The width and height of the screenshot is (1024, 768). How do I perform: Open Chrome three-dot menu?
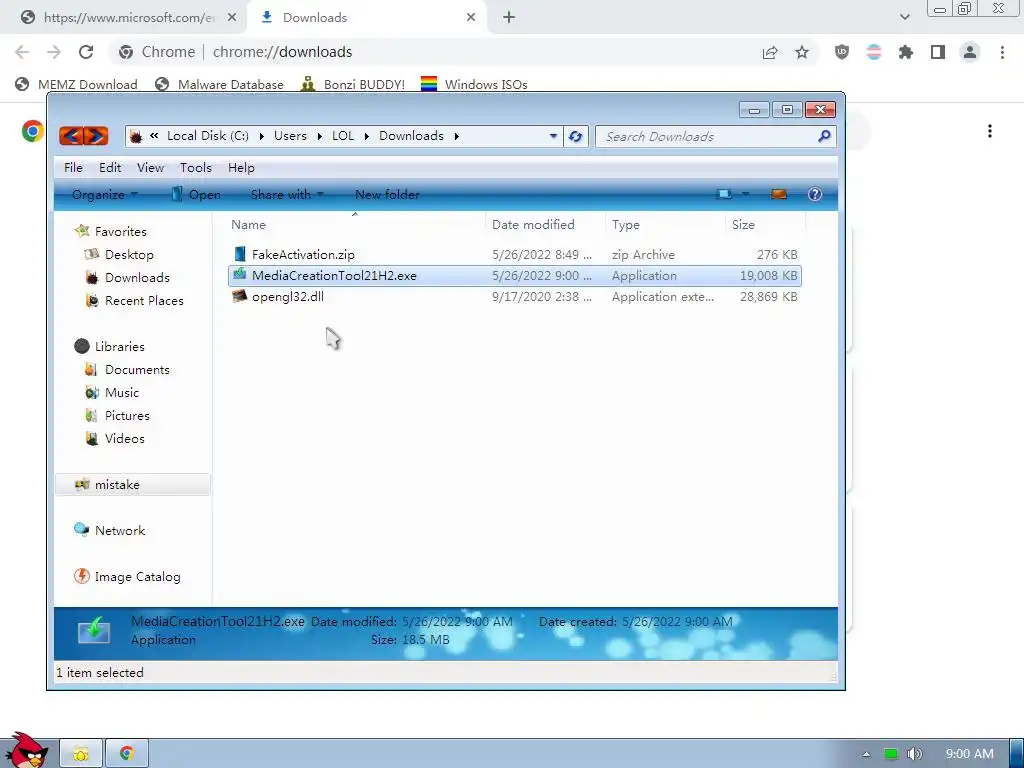1002,52
